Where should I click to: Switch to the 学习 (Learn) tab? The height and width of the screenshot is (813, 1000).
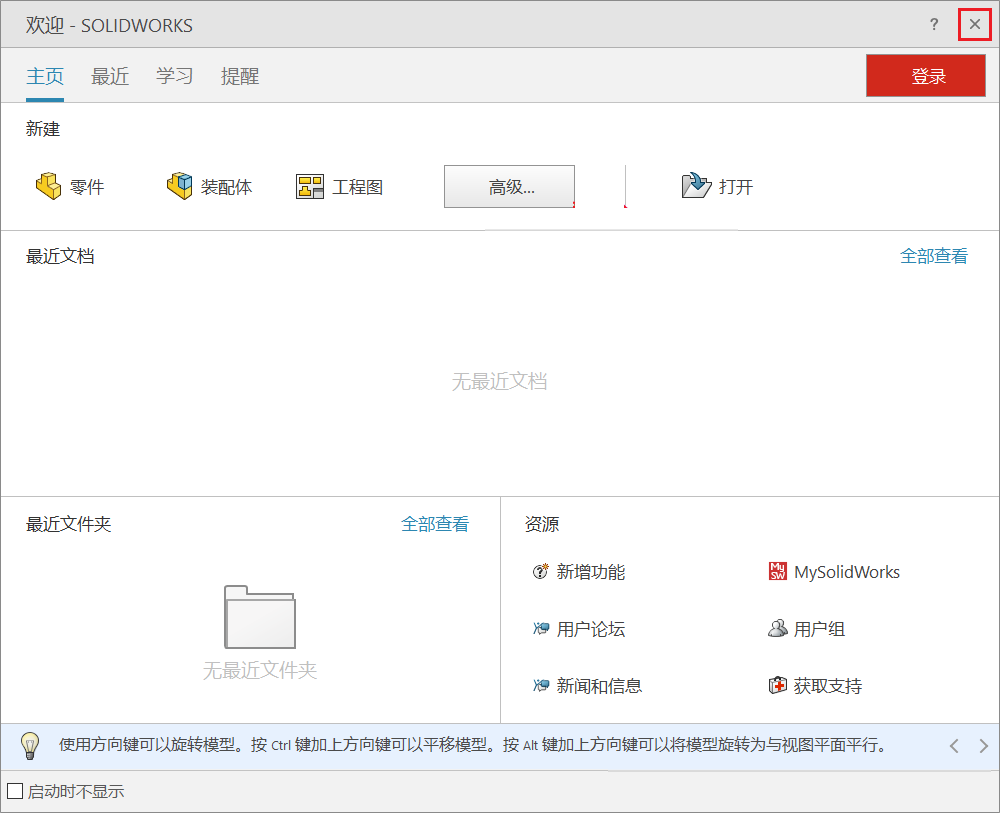tap(174, 76)
